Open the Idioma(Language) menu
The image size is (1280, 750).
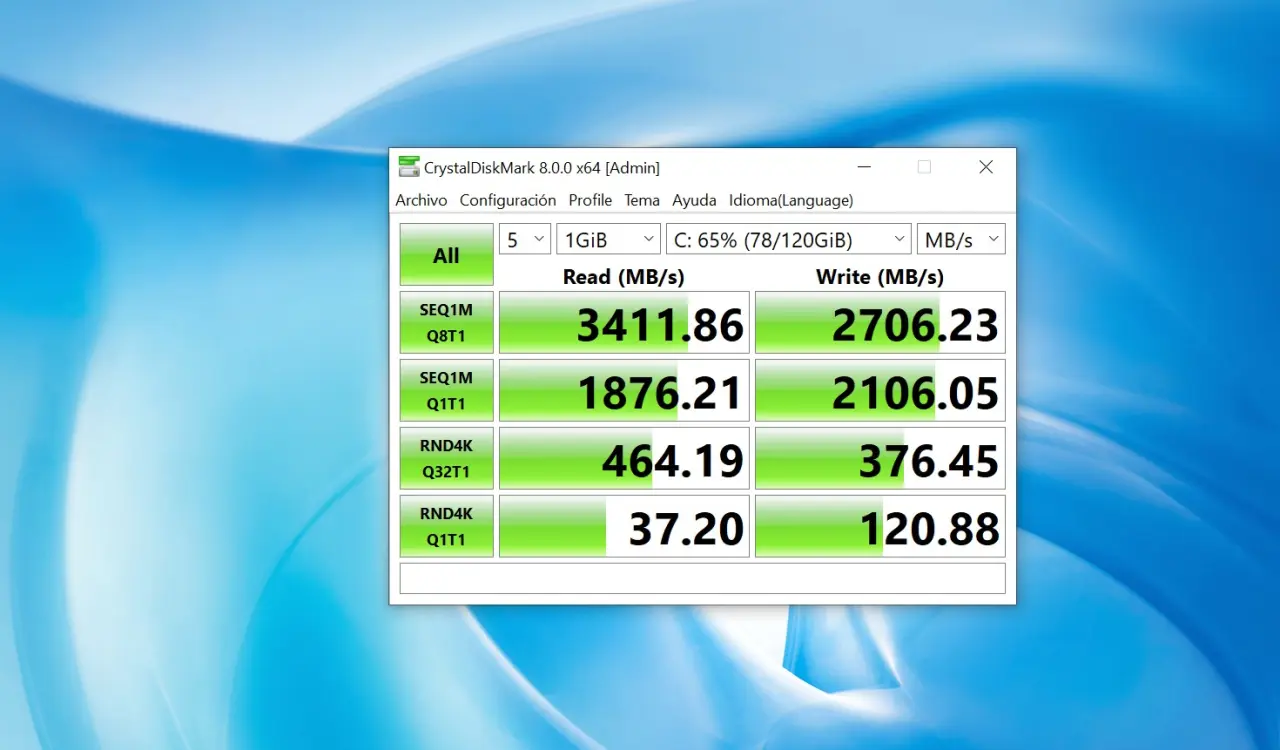click(x=790, y=200)
